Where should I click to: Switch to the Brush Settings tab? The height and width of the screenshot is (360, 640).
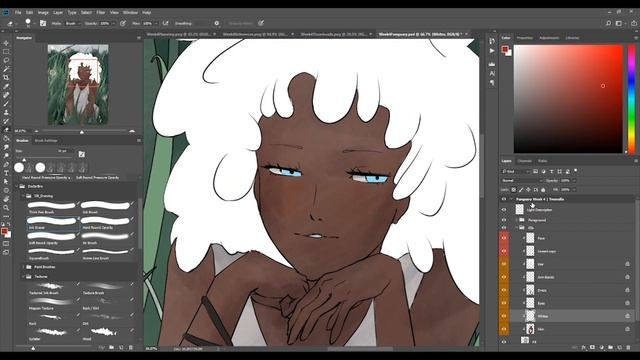(x=46, y=140)
